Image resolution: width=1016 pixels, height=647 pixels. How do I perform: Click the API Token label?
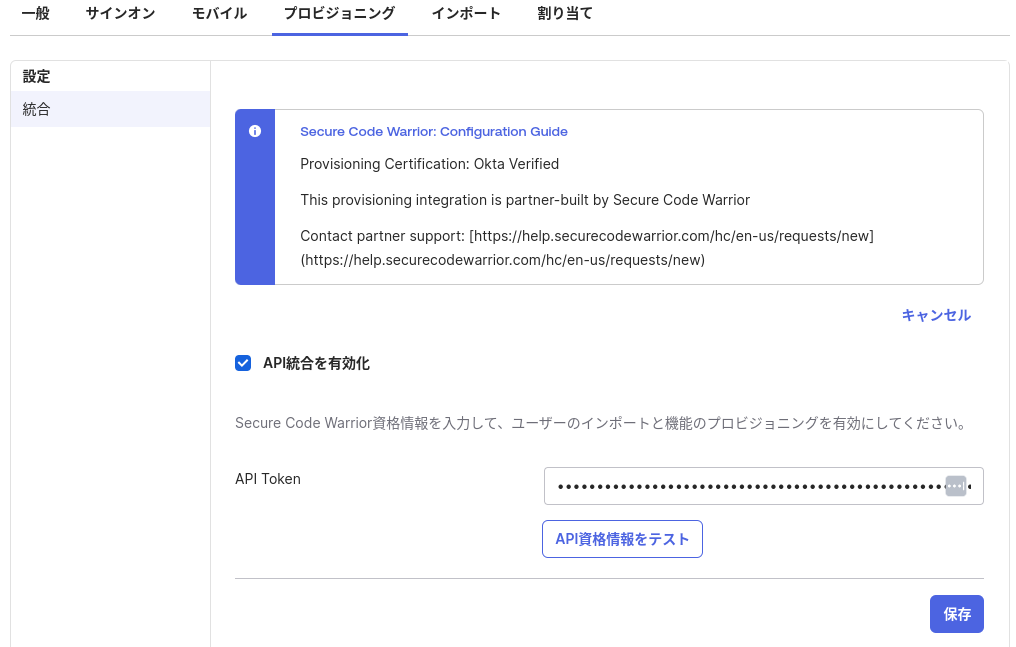coord(268,479)
